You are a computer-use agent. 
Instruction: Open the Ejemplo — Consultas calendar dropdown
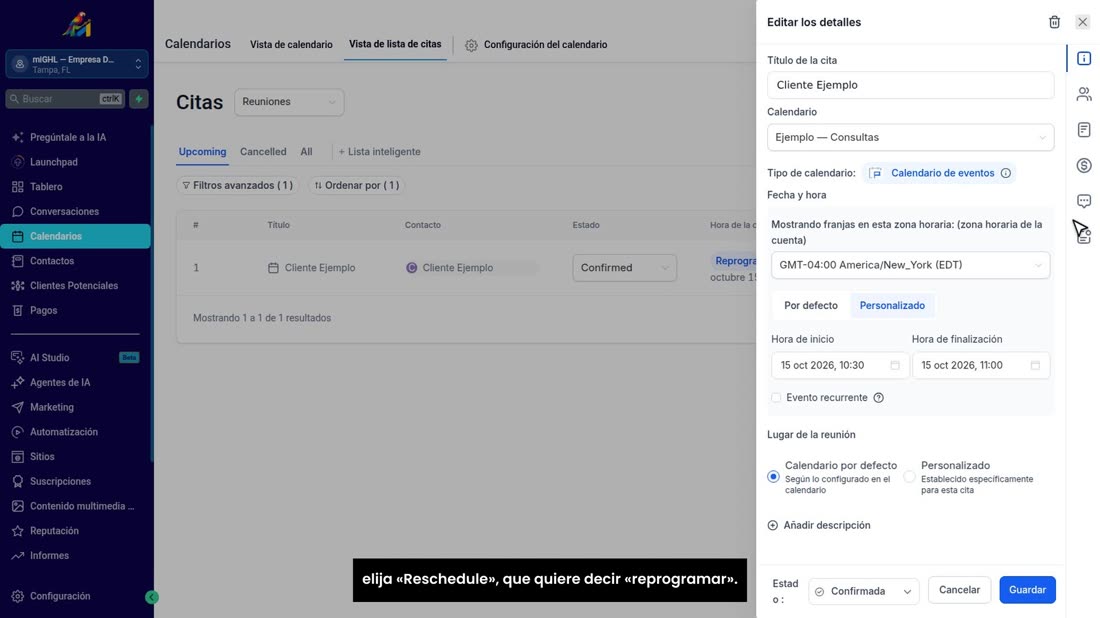pos(910,137)
